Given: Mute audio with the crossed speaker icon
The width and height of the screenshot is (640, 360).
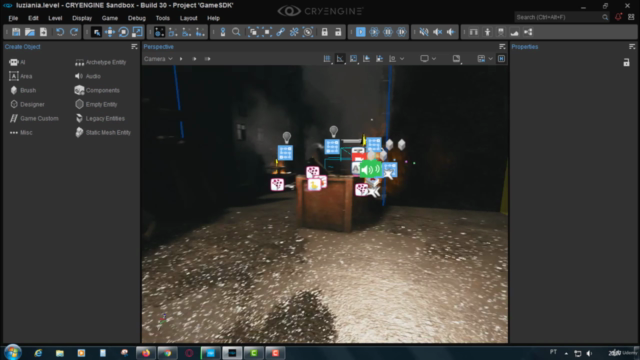Looking at the screenshot, I should [424, 32].
